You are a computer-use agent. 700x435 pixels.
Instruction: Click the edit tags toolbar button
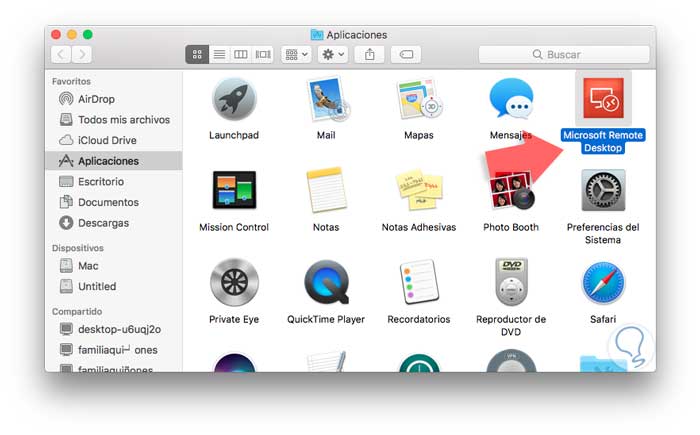coord(406,54)
